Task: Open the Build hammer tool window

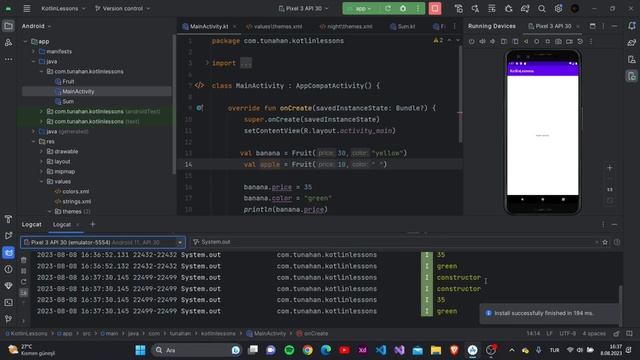Action: pos(8,219)
